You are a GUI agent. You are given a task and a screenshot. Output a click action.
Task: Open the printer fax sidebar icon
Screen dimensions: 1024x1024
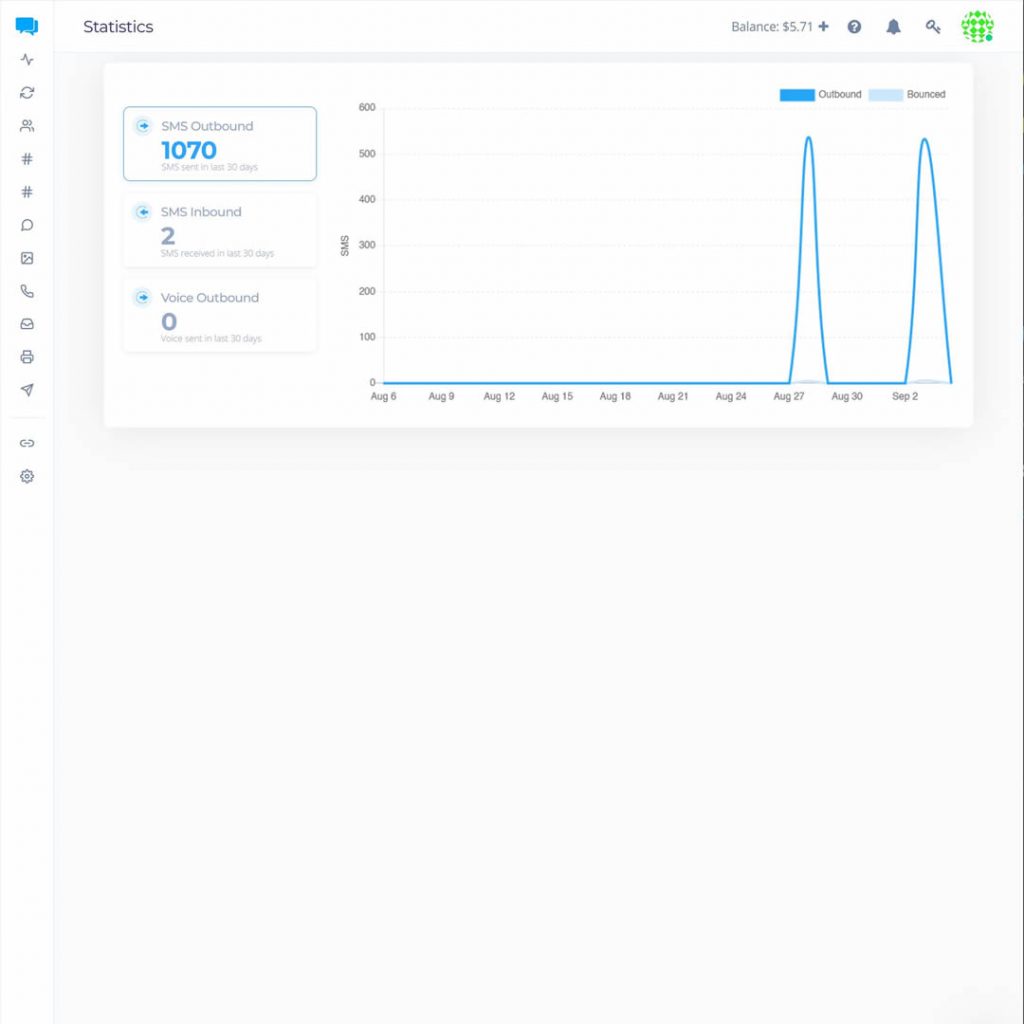[27, 357]
